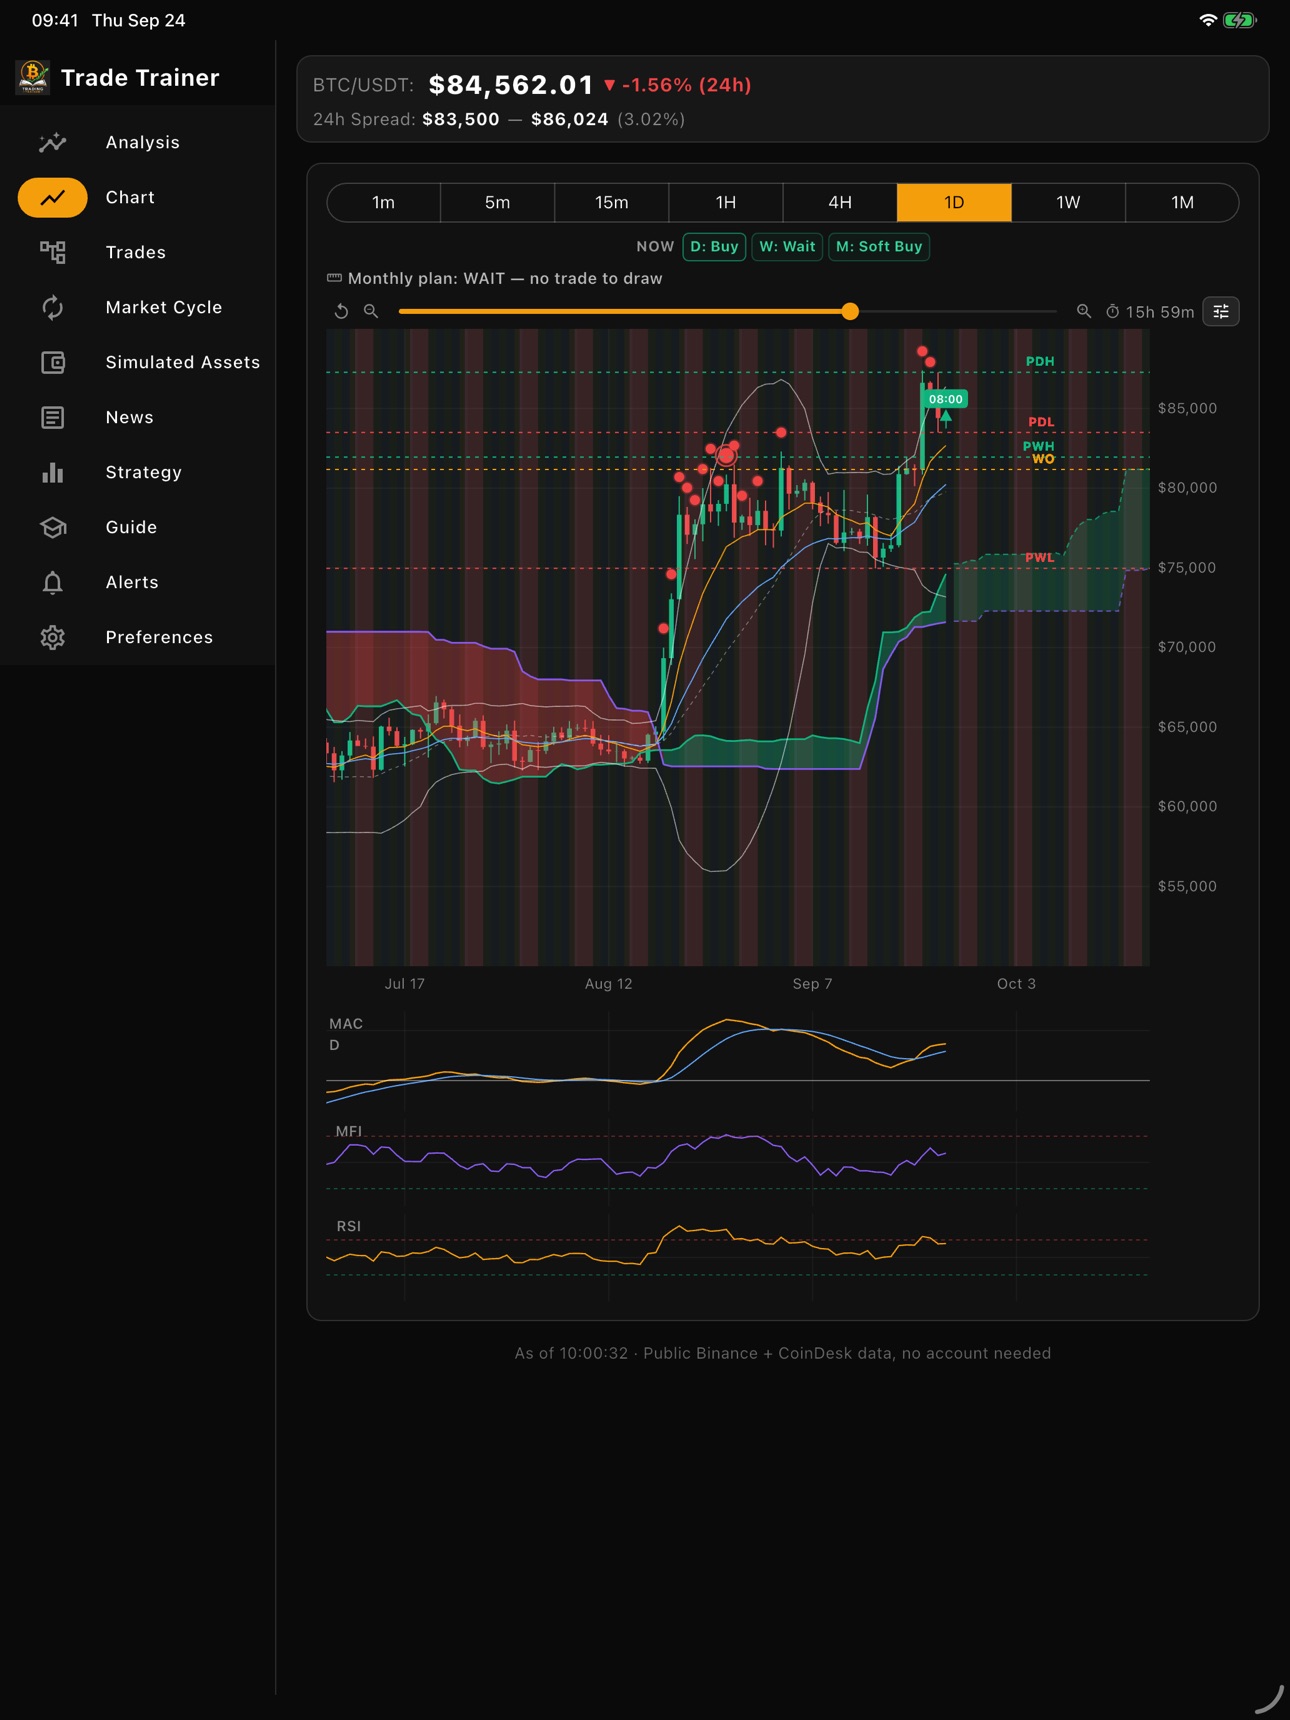1290x1720 pixels.
Task: Reset the chart view with the undo arrow
Action: click(341, 312)
